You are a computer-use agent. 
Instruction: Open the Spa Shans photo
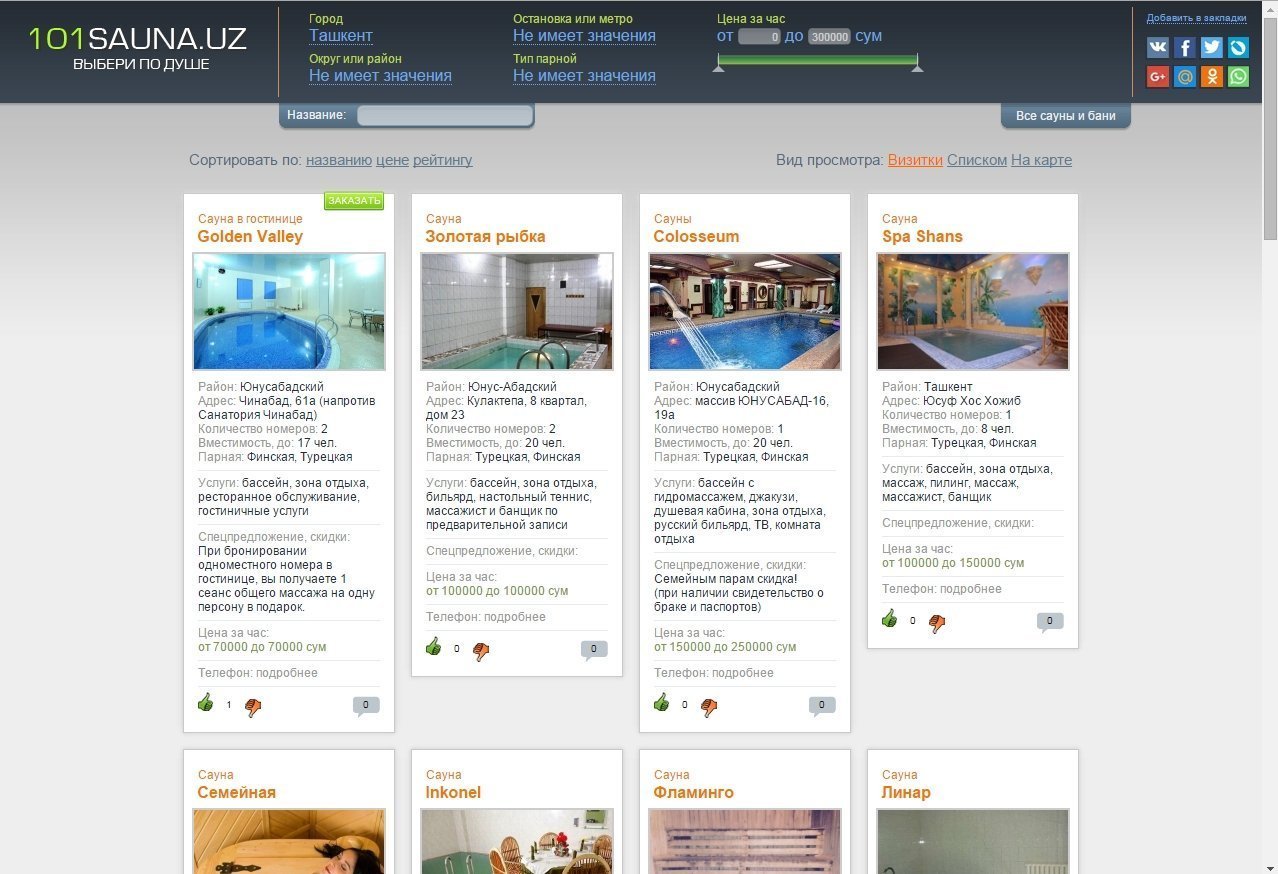coord(973,311)
